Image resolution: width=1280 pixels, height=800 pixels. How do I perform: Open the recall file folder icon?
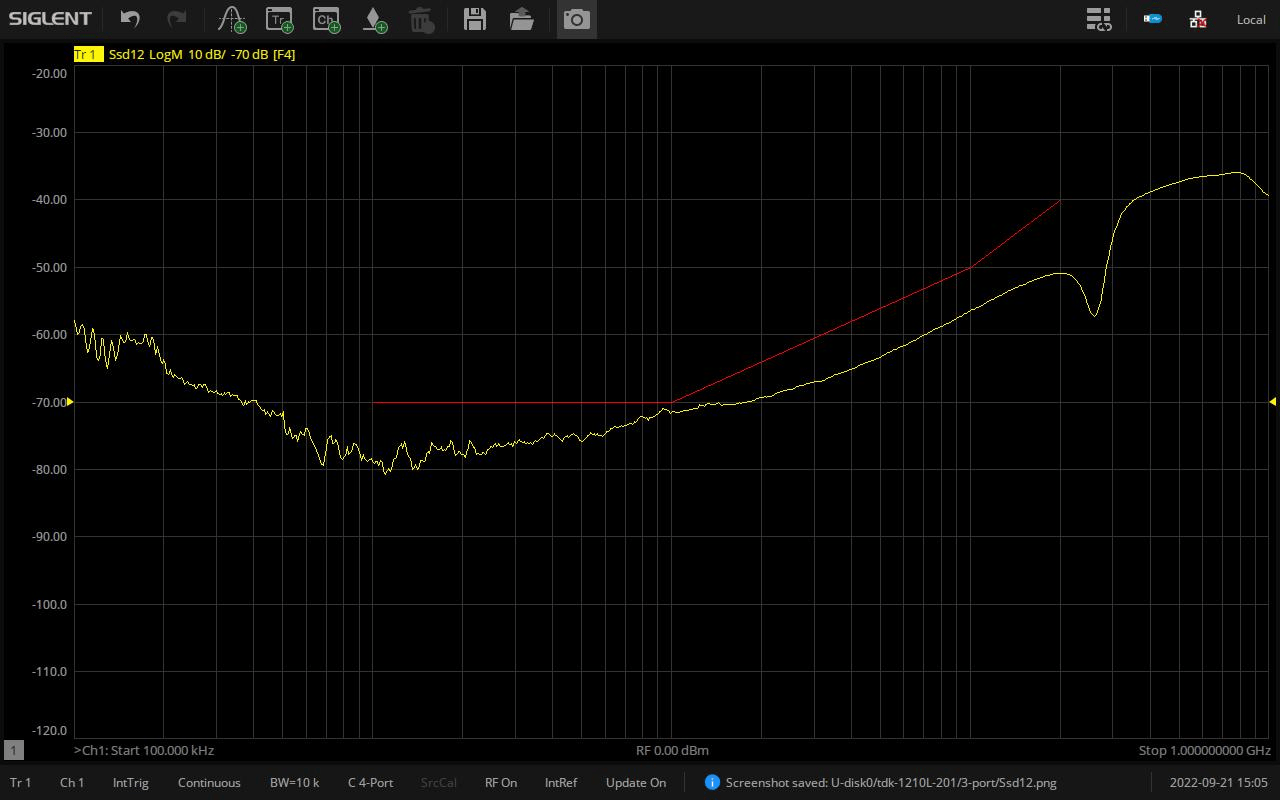[x=521, y=19]
